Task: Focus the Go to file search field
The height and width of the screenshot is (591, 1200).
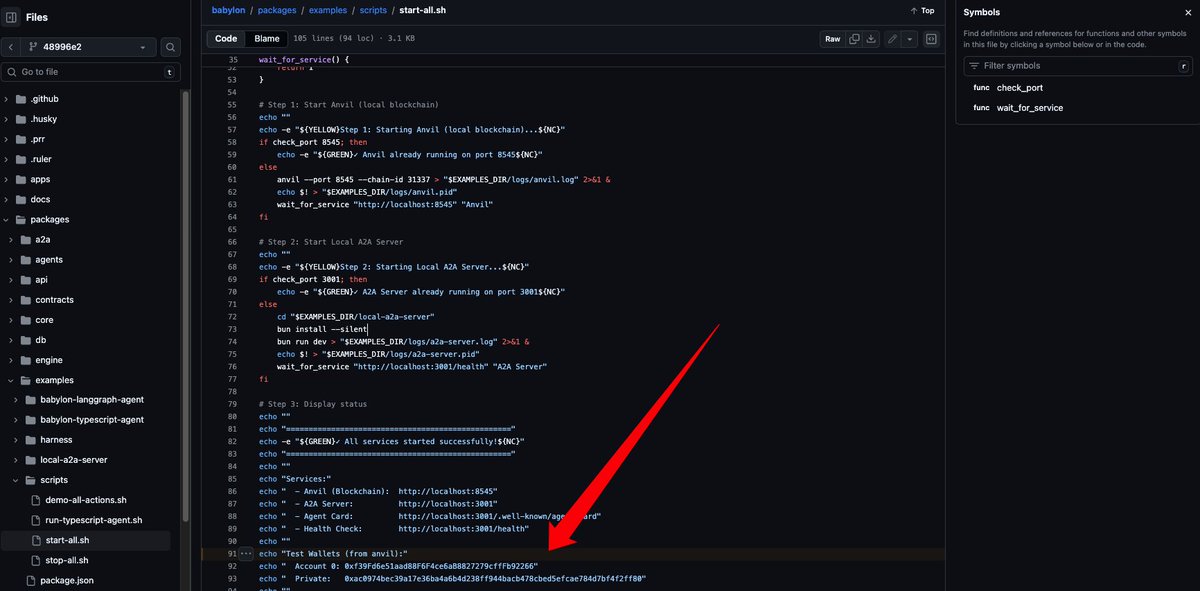Action: point(93,72)
